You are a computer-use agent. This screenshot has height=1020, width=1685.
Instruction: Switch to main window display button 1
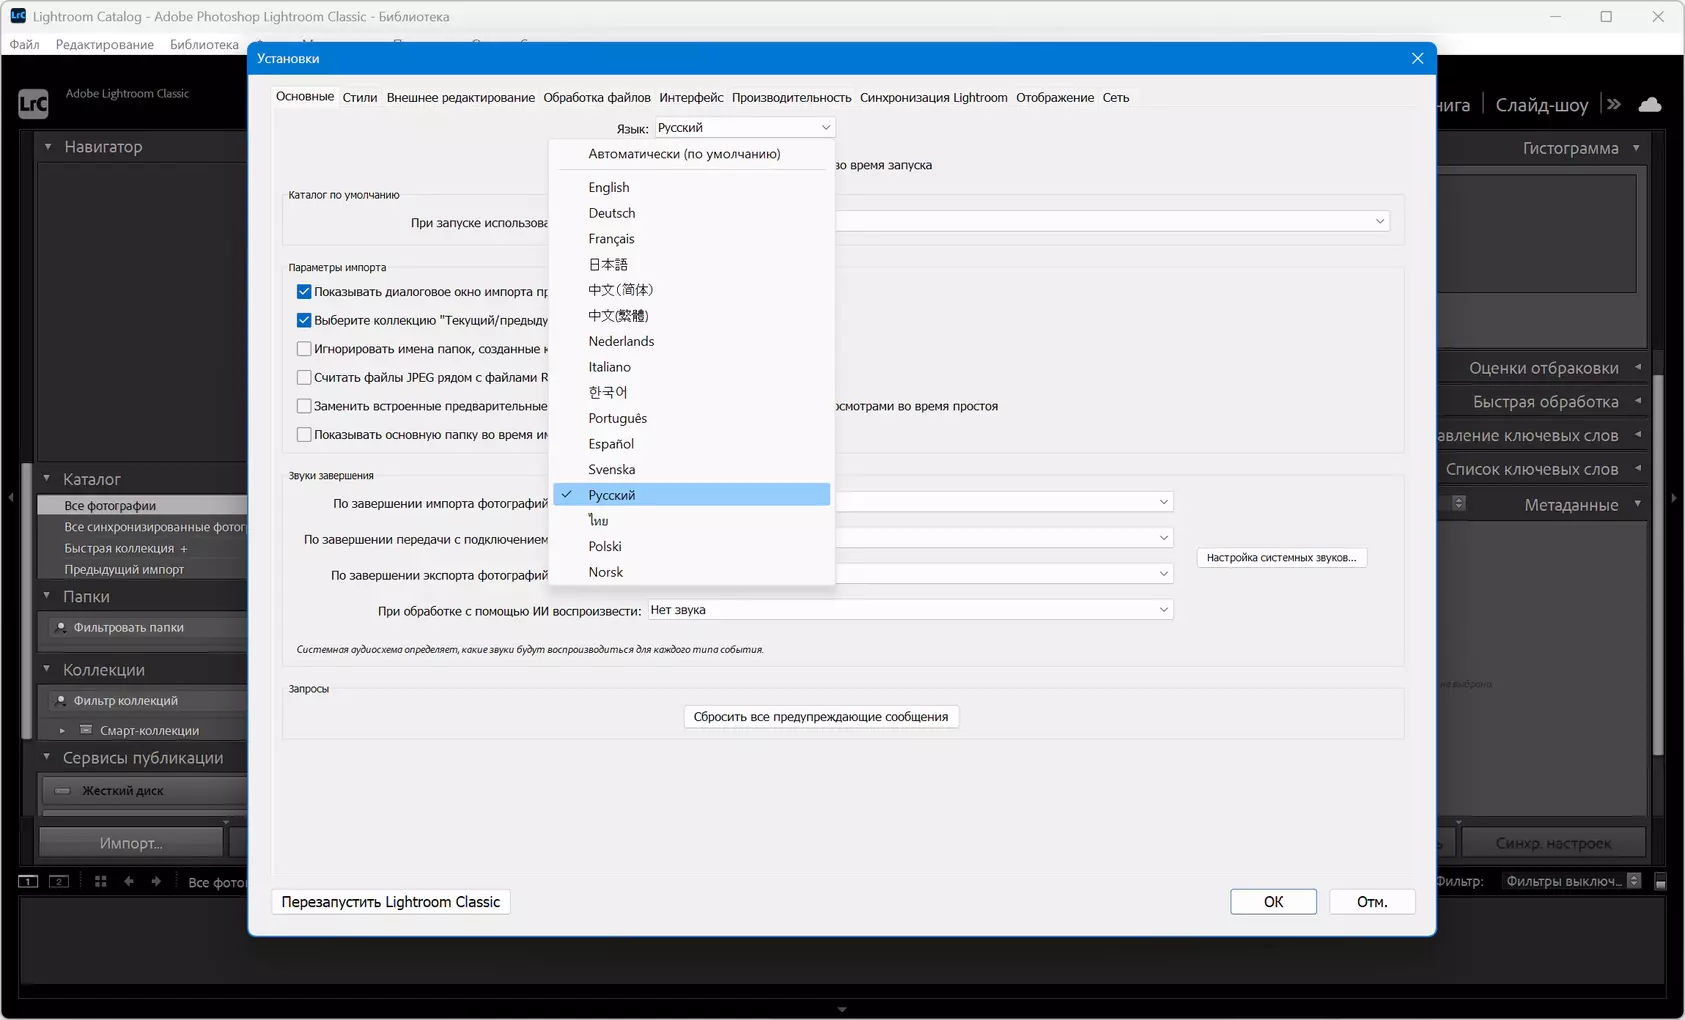tap(28, 881)
